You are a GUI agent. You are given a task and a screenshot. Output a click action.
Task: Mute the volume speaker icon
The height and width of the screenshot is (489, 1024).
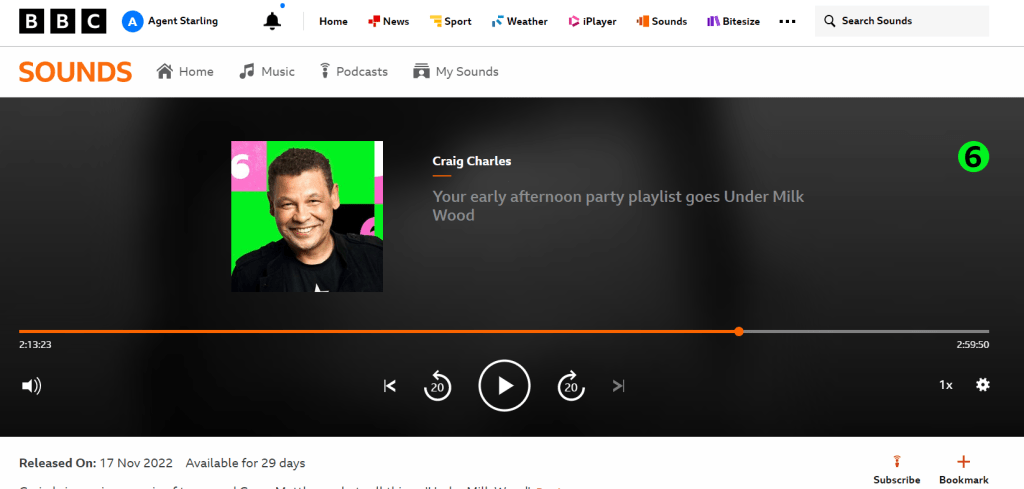(32, 386)
